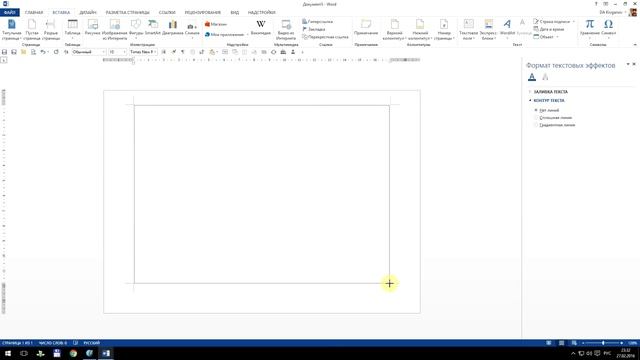Viewport: 640px width, 360px height.
Task: Switch to the РЕЦЕНЗИРОВАНИЕ review tab
Action: [203, 13]
